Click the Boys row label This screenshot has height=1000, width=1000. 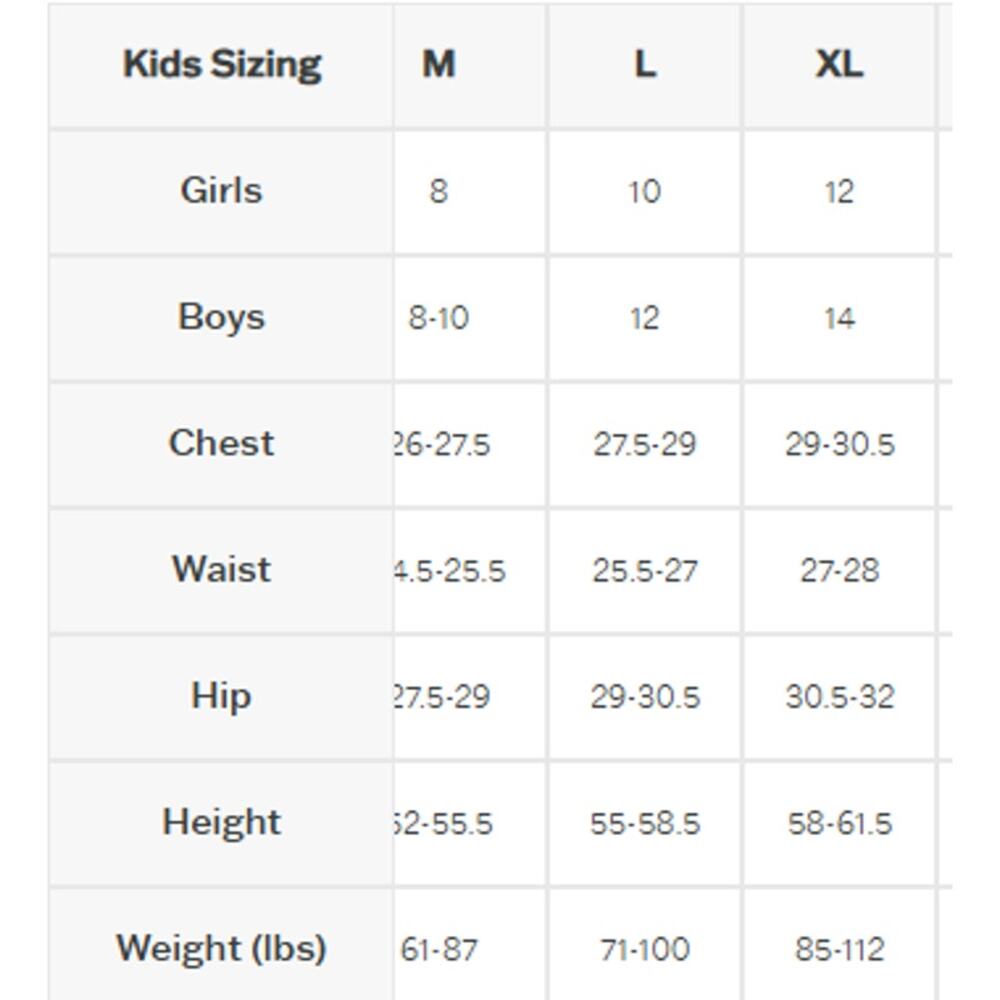click(221, 317)
